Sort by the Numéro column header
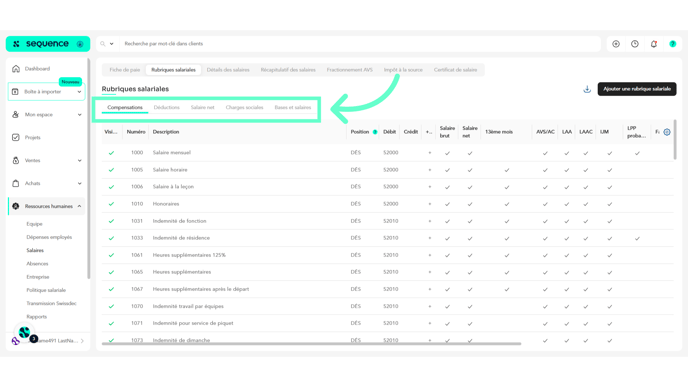Screen dimensions: 688x387 136,132
